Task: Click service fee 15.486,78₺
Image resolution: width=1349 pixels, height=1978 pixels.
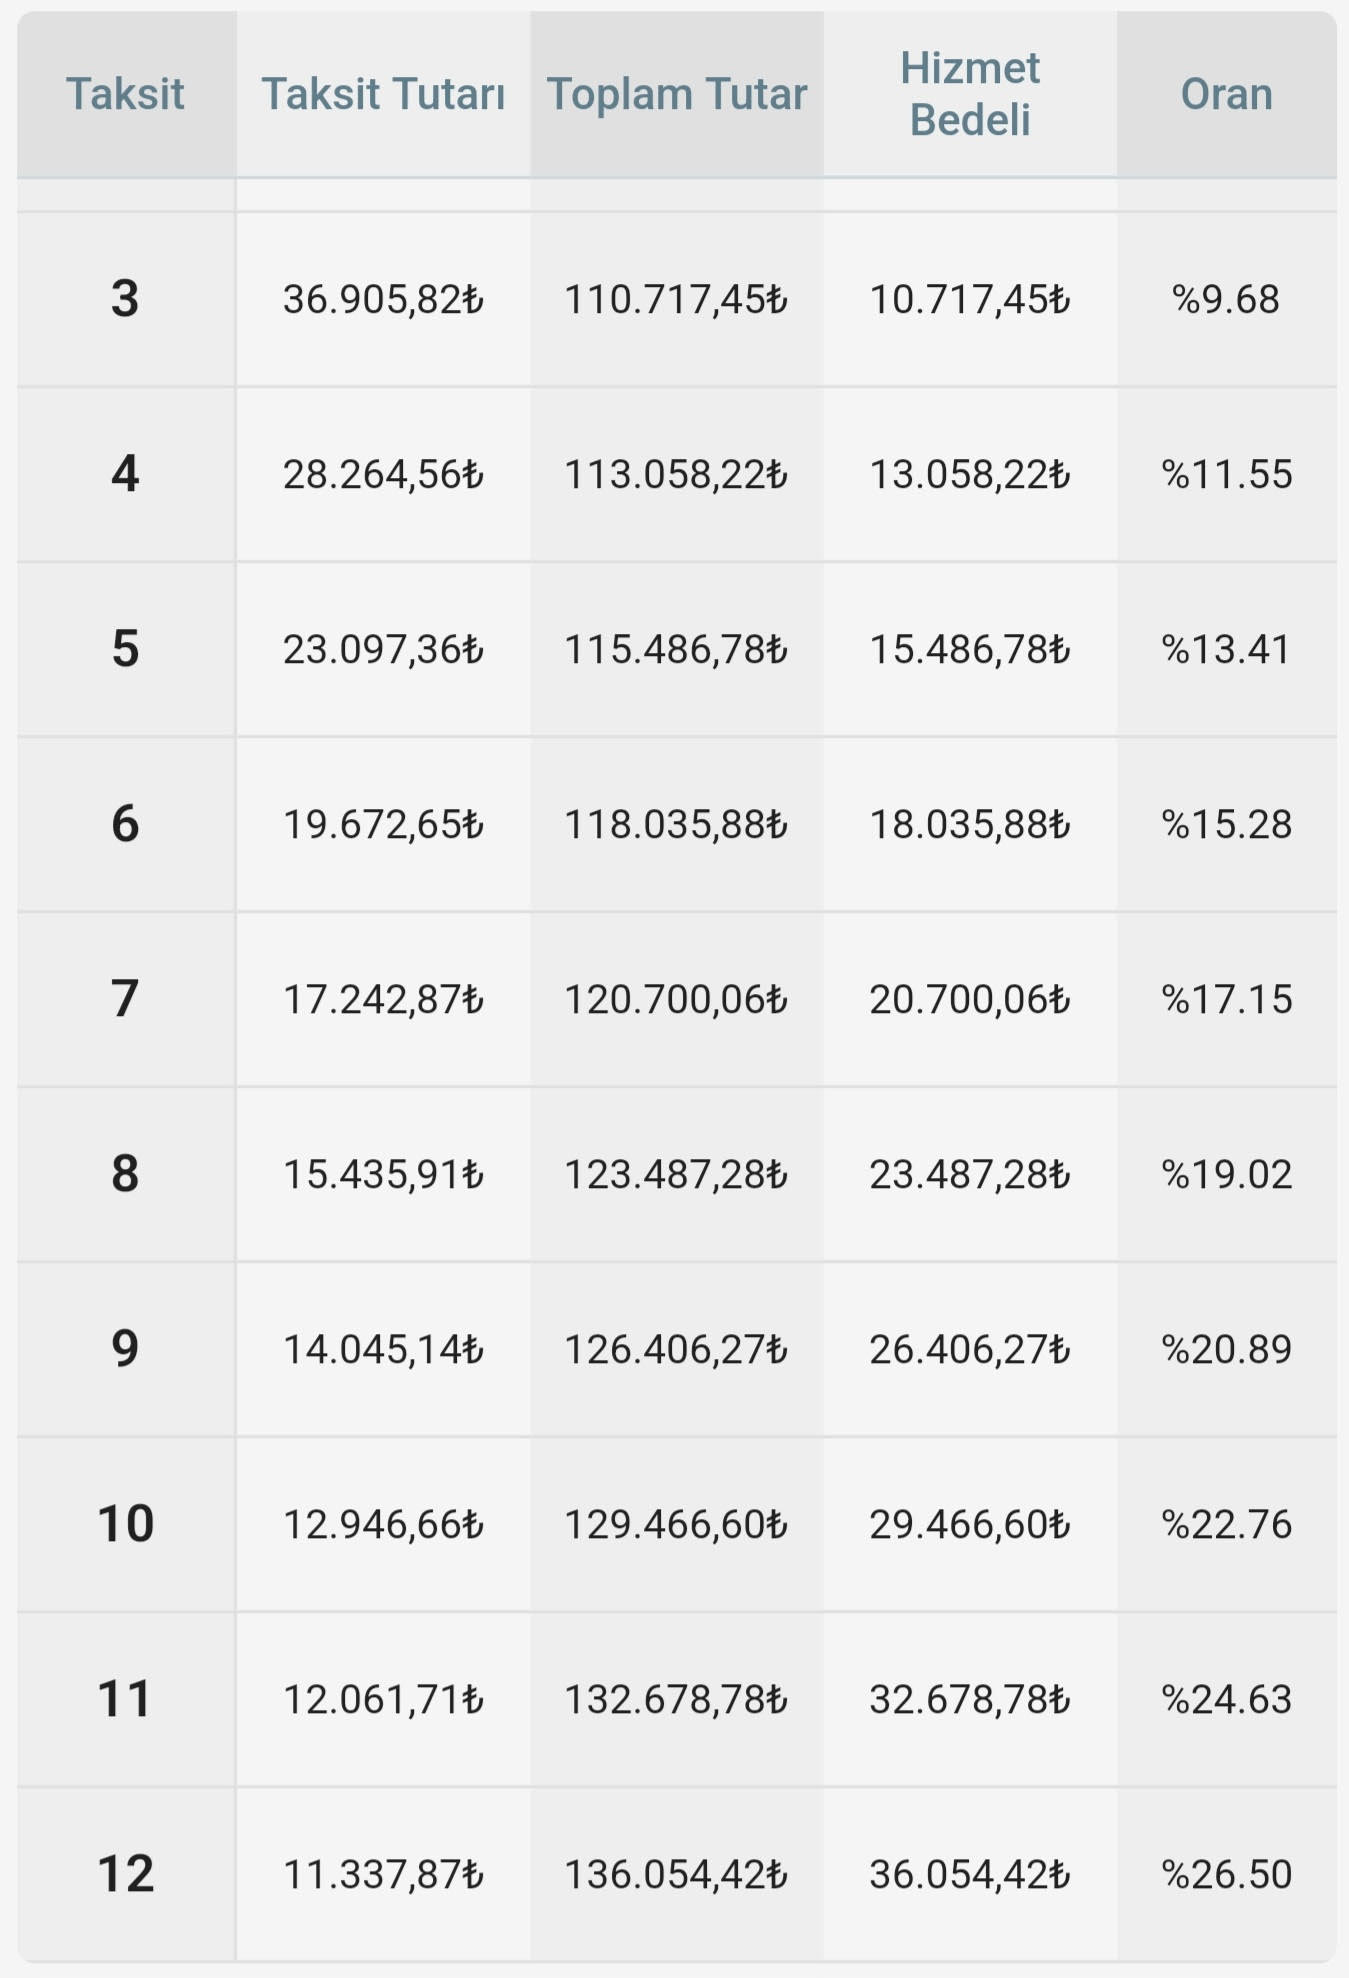Action: click(x=970, y=649)
